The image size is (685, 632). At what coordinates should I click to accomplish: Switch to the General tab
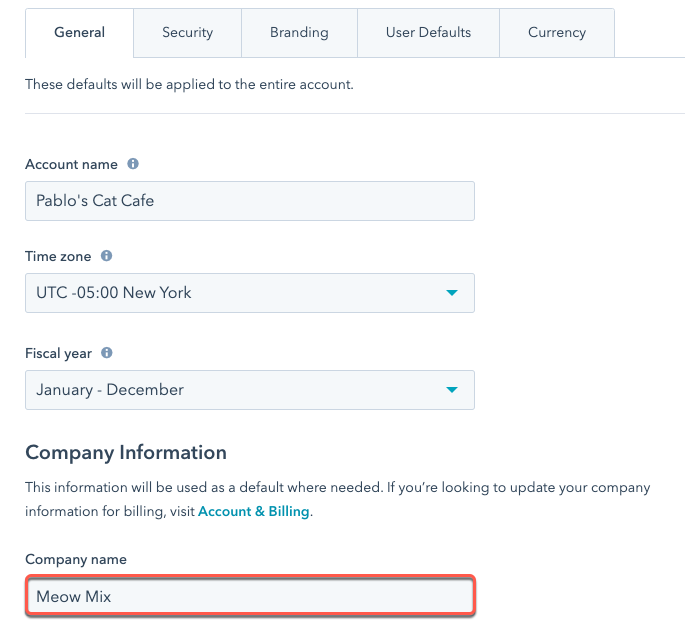80,33
